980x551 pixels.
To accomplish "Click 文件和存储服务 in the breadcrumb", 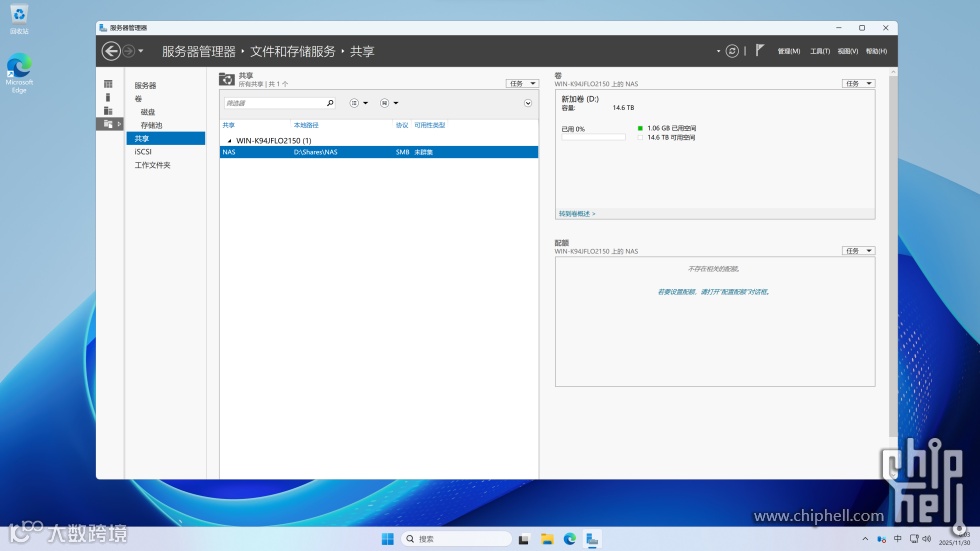I will pos(292,51).
